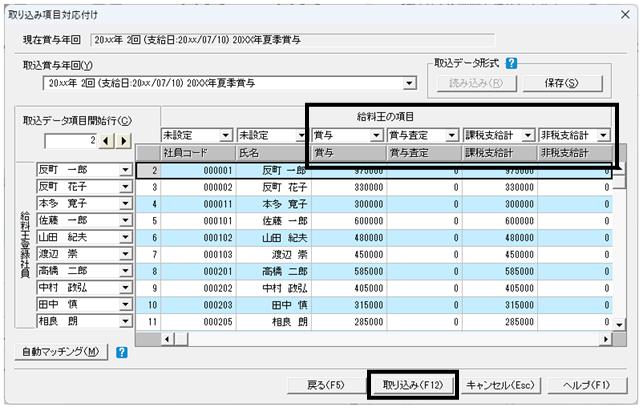This screenshot has width=643, height=411.
Task: Select row number 5 header
Action: (148, 221)
